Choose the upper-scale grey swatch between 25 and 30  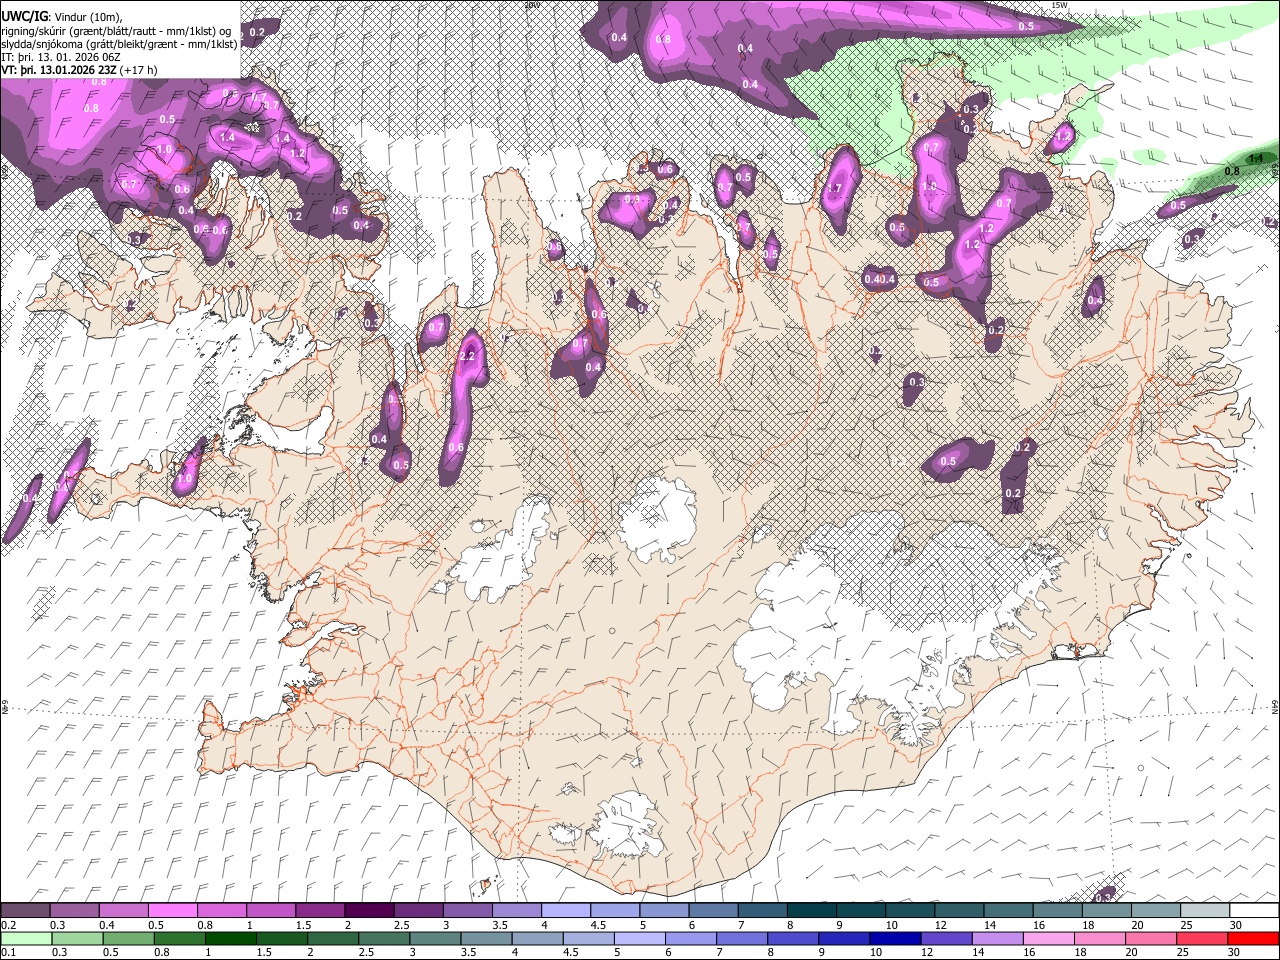1206,911
